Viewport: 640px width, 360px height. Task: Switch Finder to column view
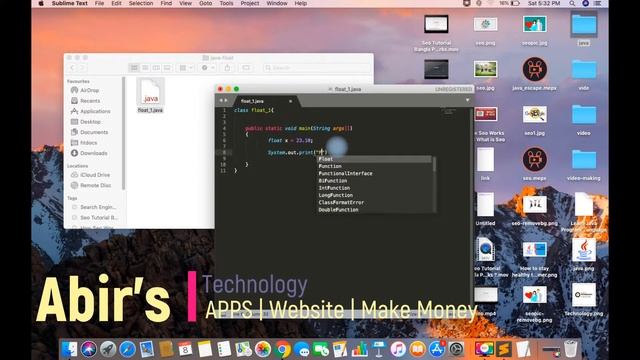(156, 68)
